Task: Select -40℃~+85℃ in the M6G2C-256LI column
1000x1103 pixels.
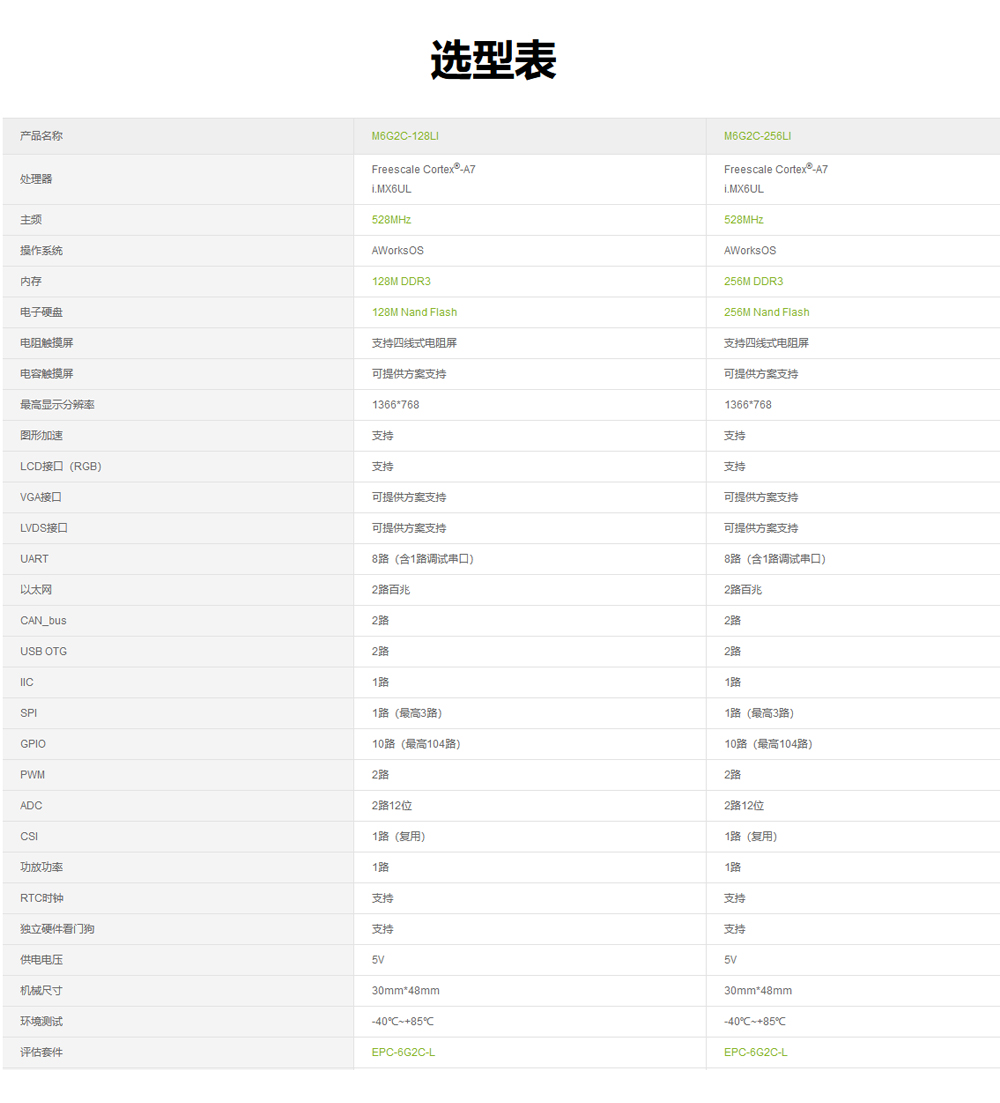Action: 755,1022
